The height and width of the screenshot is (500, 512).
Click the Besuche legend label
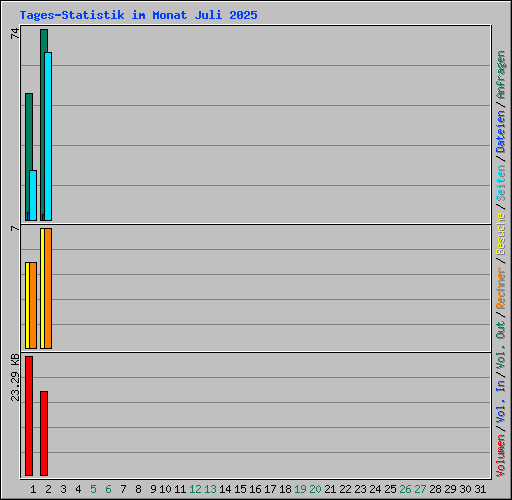[x=500, y=234]
